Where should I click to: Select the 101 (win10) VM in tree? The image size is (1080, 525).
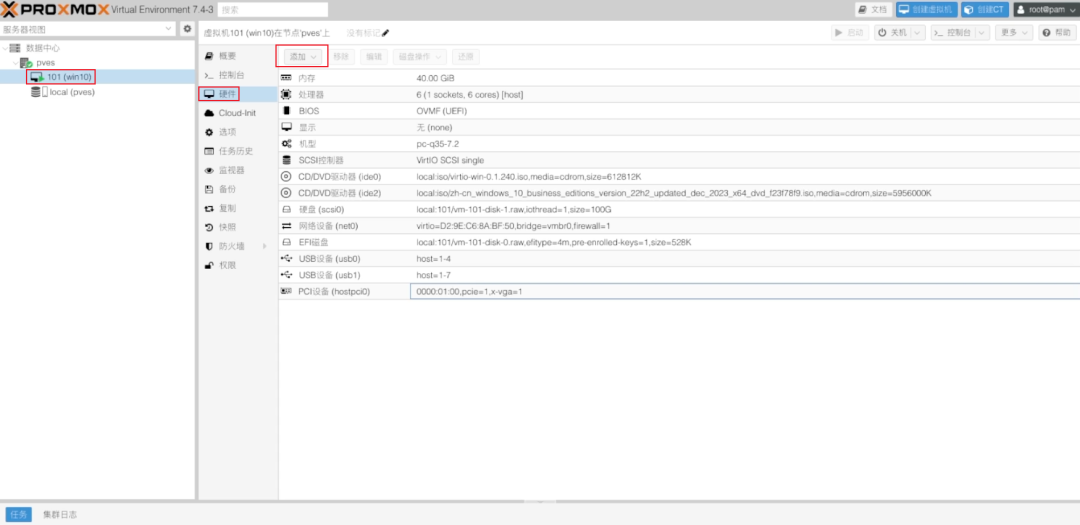point(68,77)
